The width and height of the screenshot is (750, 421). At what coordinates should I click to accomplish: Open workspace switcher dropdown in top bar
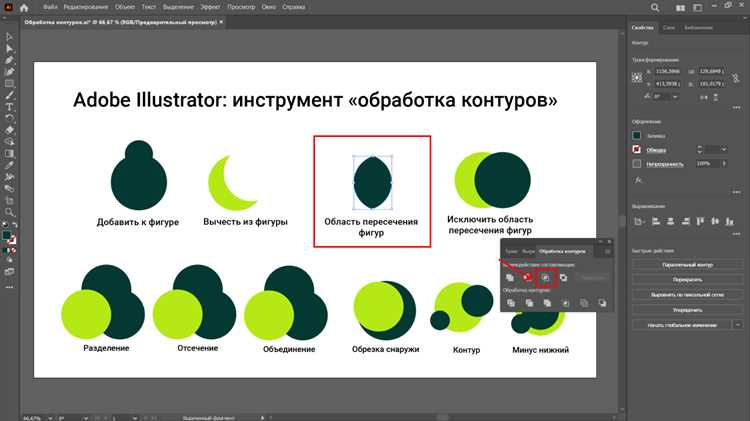[x=698, y=8]
